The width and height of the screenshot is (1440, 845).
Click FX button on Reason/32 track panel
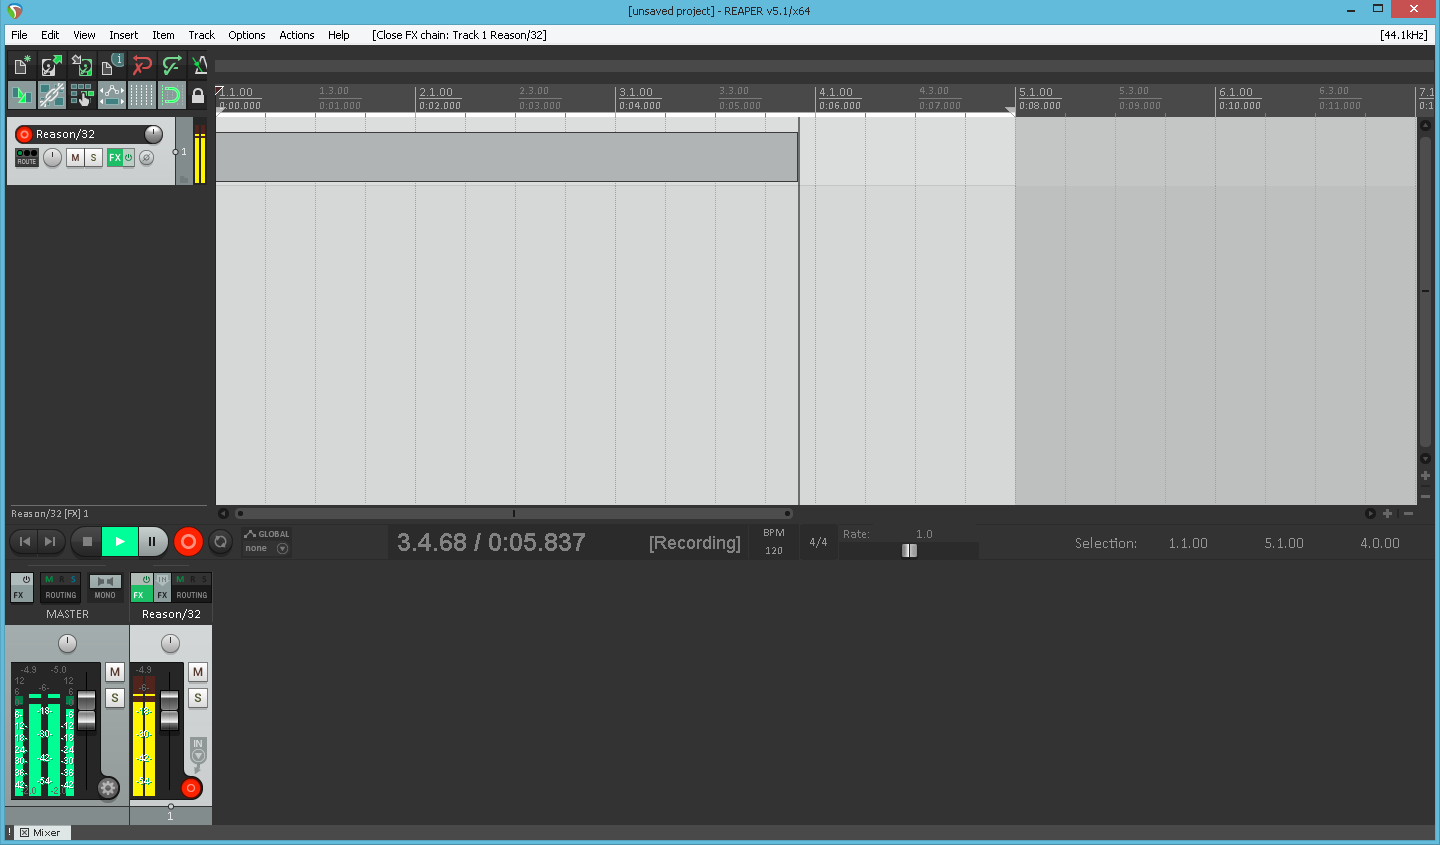(114, 157)
